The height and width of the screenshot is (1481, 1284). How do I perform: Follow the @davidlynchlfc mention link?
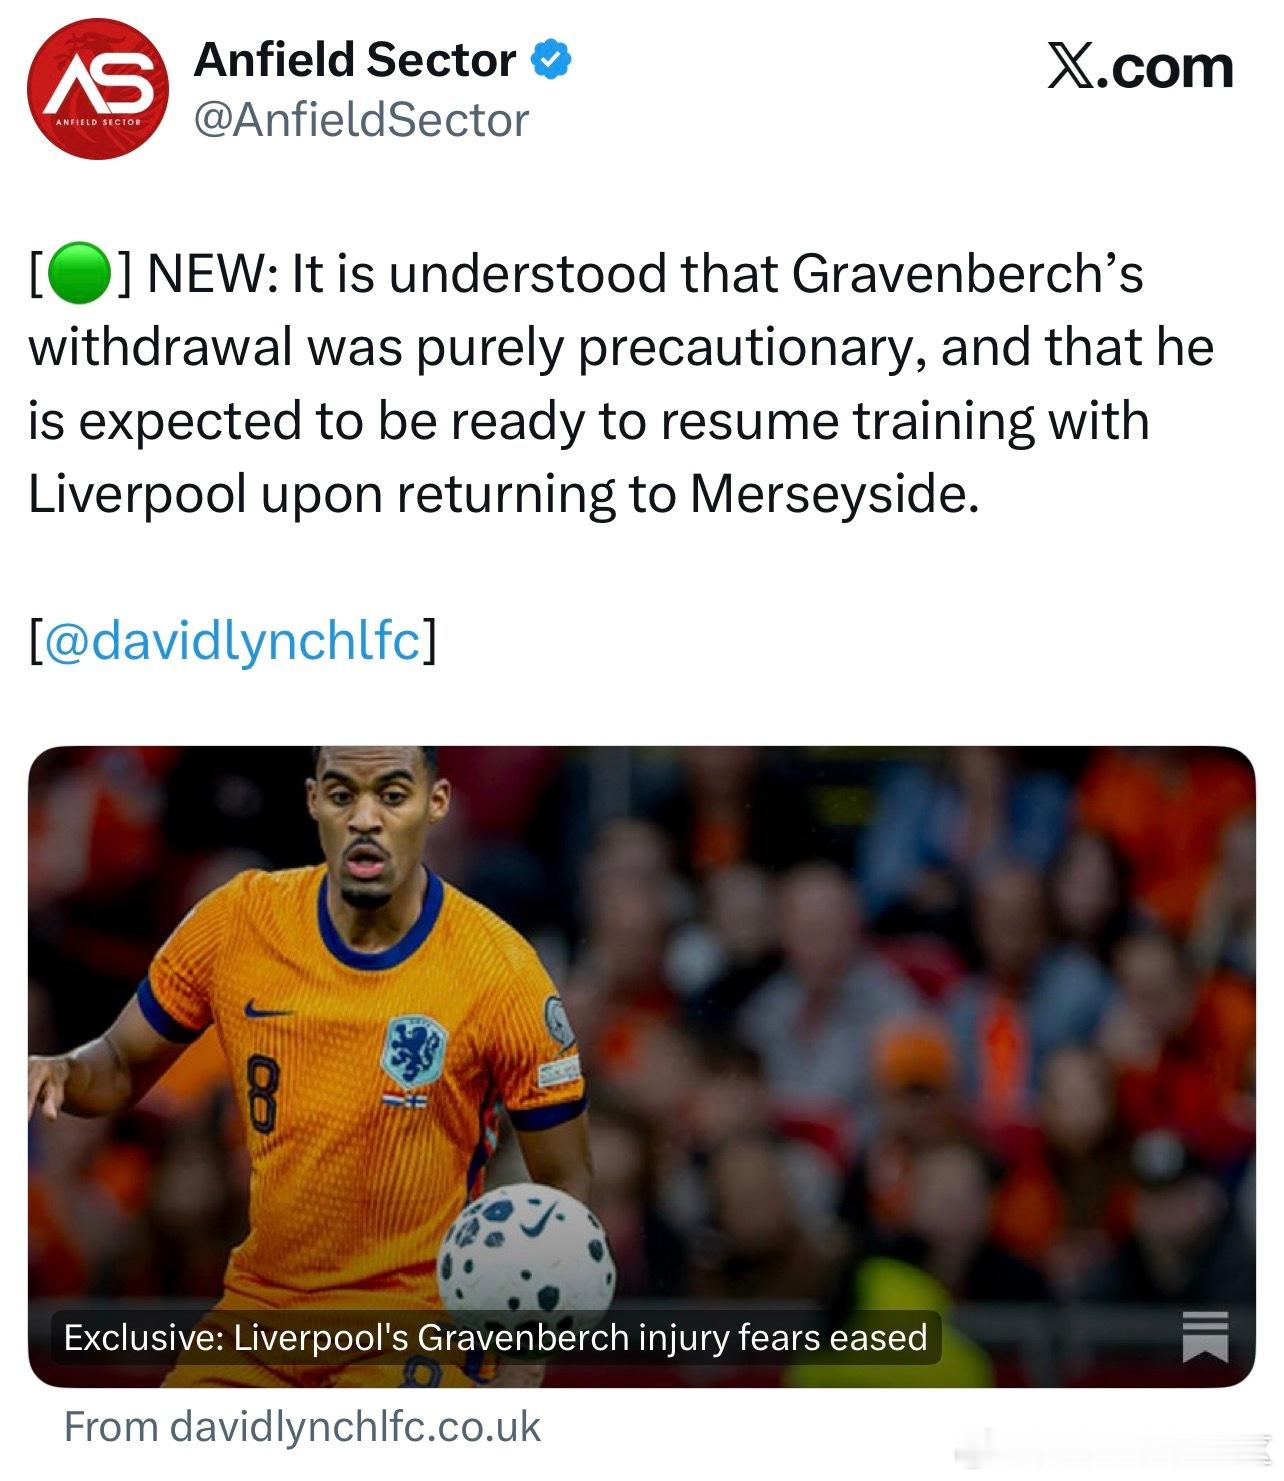(233, 640)
